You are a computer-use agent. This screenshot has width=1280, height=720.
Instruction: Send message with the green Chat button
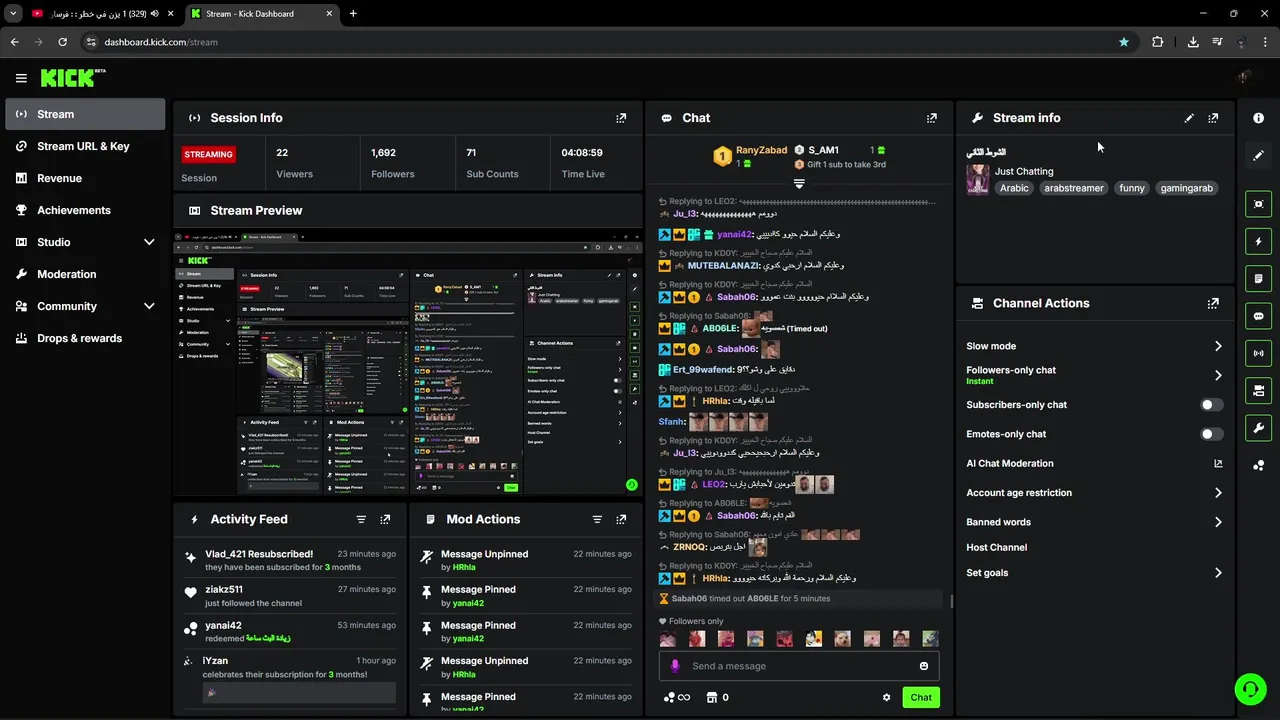tap(921, 698)
